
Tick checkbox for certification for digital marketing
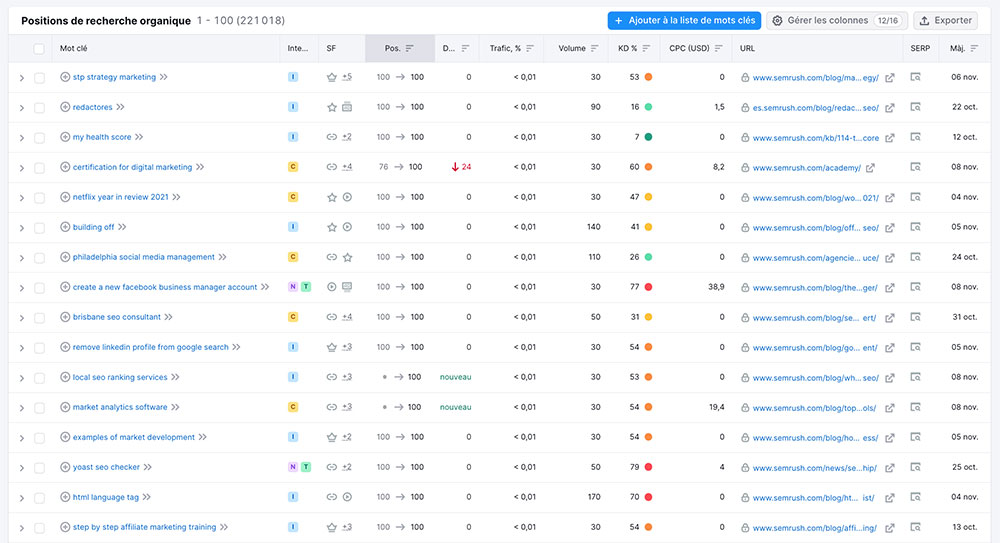pos(39,168)
